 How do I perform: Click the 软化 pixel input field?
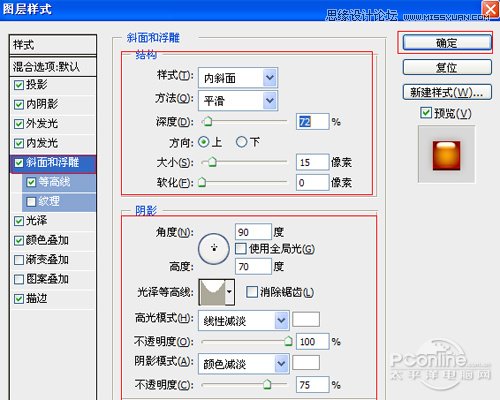(312, 183)
